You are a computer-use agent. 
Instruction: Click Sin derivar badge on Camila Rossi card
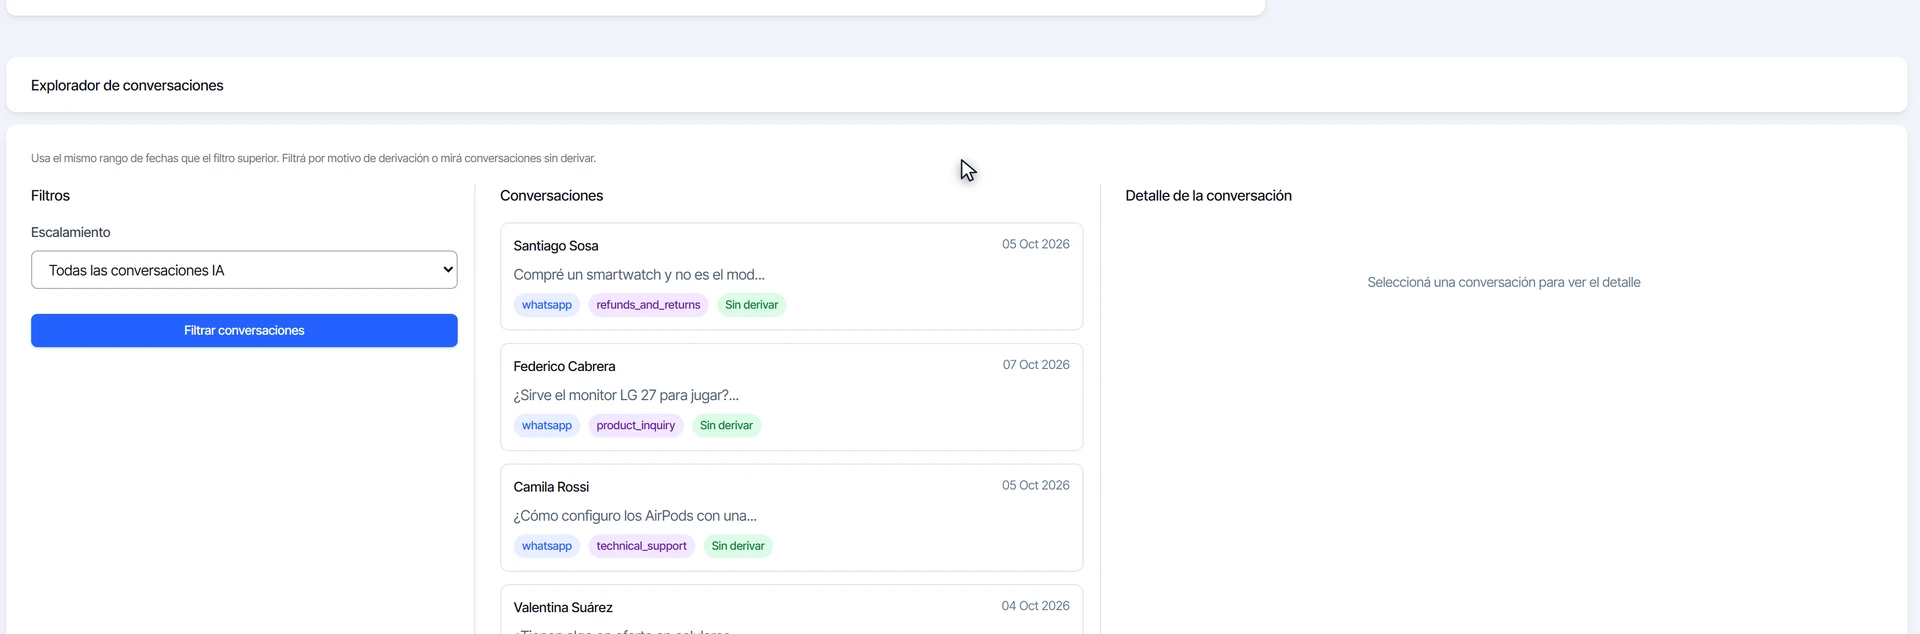pyautogui.click(x=738, y=546)
